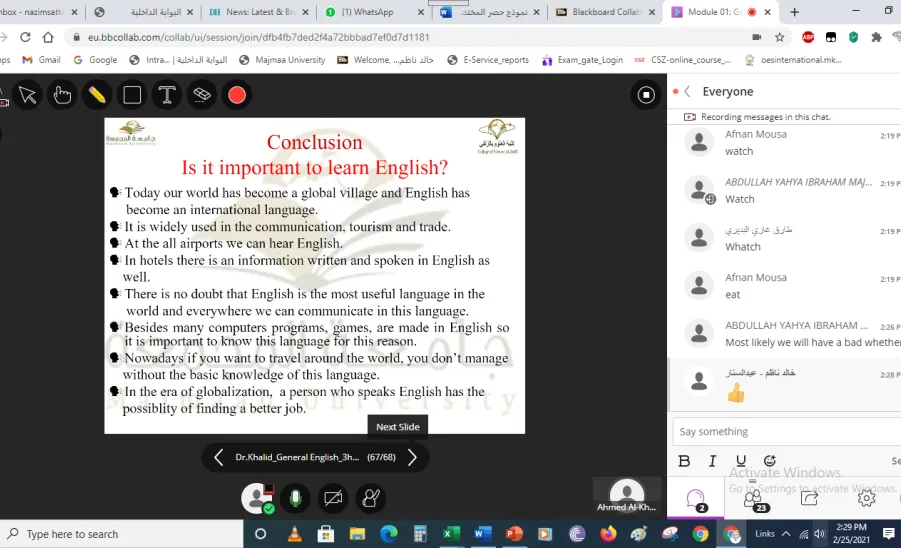This screenshot has height=548, width=901.
Task: Open Firefox from the taskbar
Action: click(607, 534)
